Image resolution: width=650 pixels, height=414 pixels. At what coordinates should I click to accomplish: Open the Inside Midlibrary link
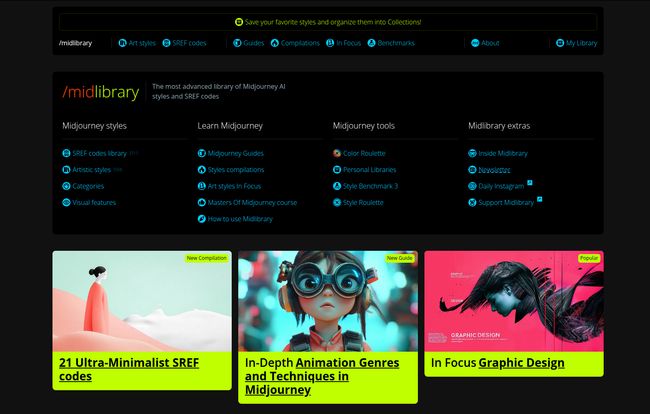coord(503,153)
